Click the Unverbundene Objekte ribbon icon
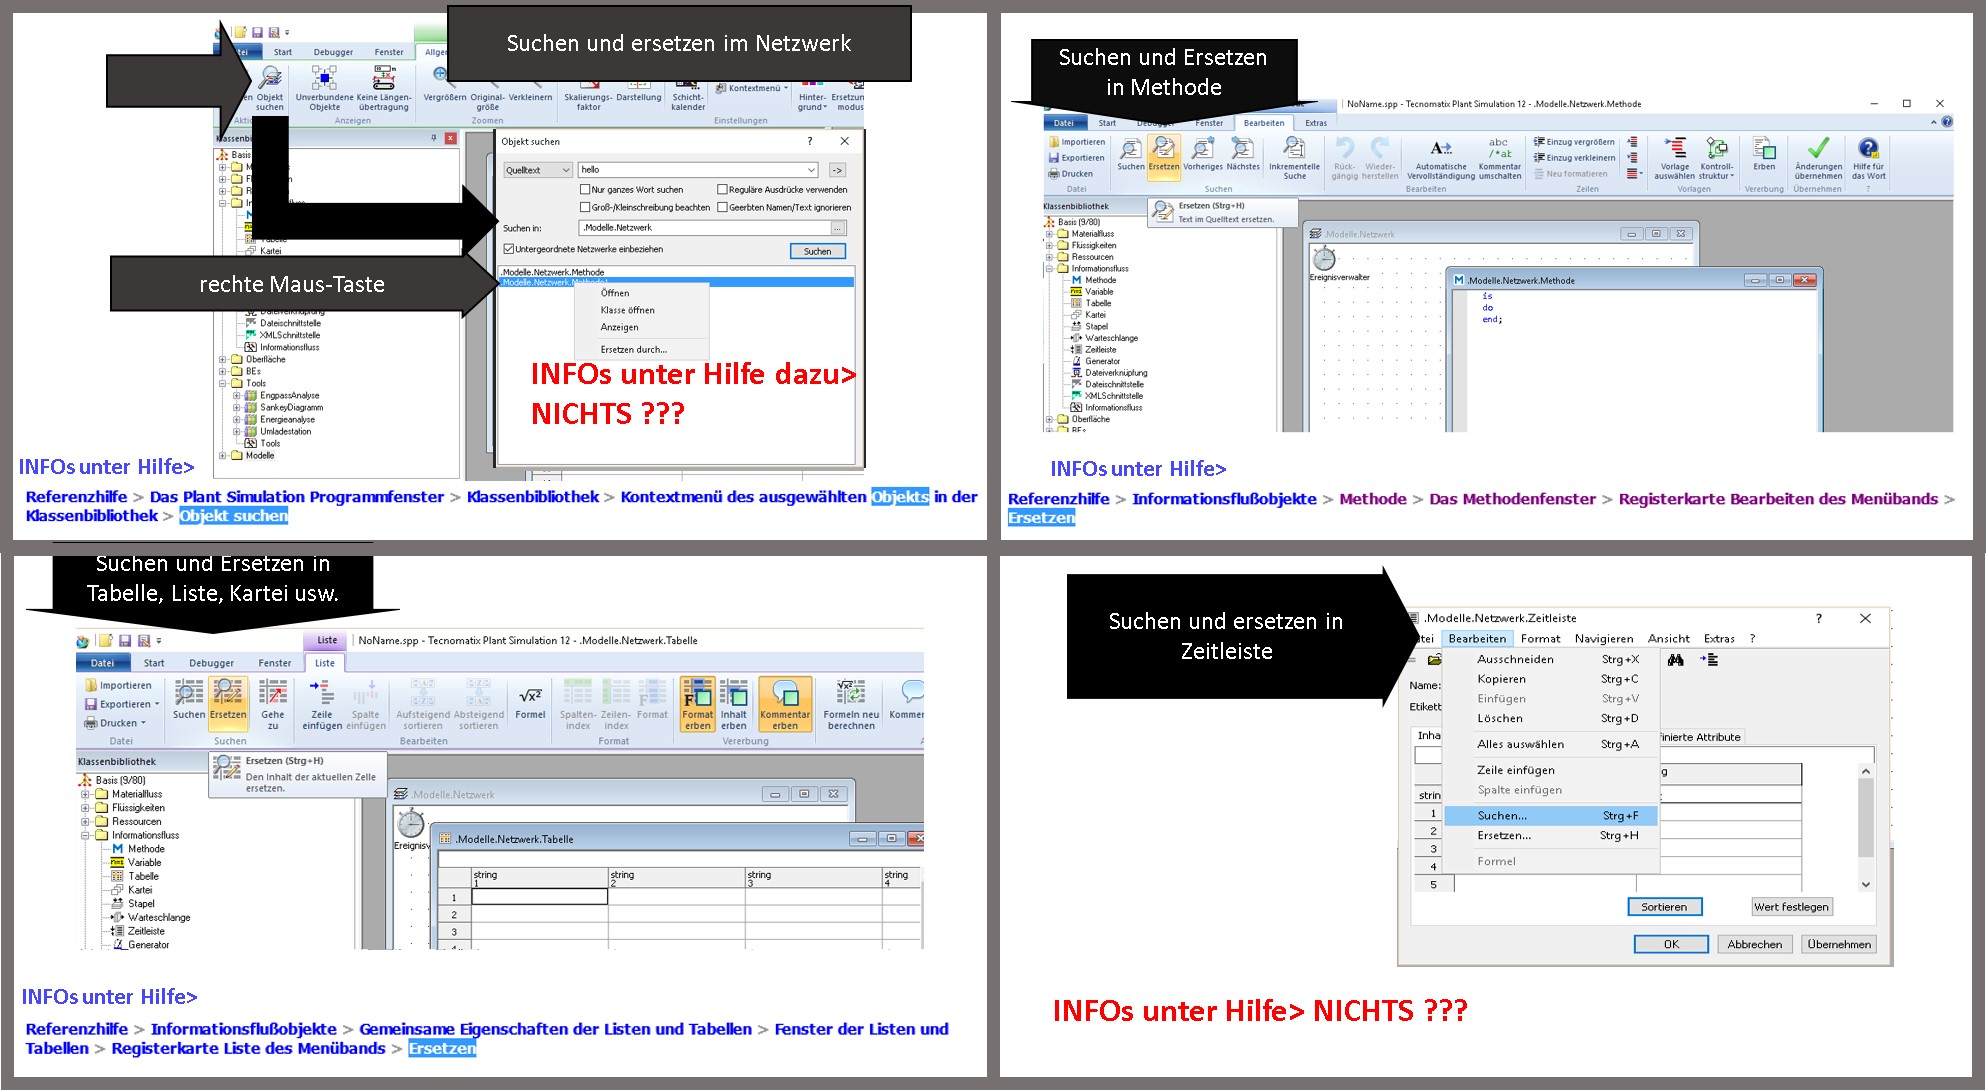 (x=324, y=88)
